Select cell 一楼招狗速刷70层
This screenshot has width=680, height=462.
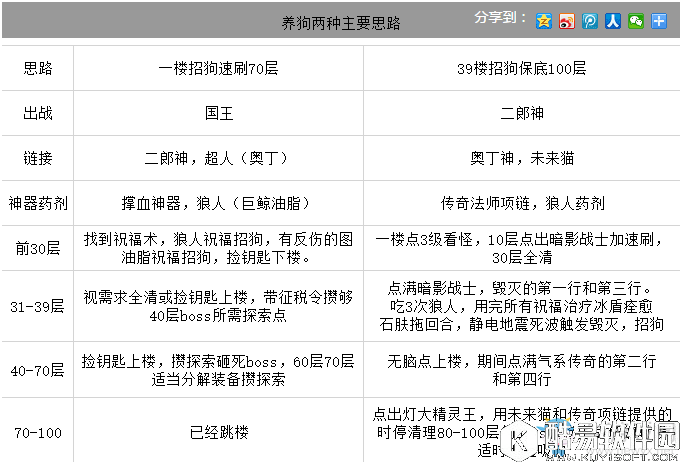pyautogui.click(x=219, y=68)
